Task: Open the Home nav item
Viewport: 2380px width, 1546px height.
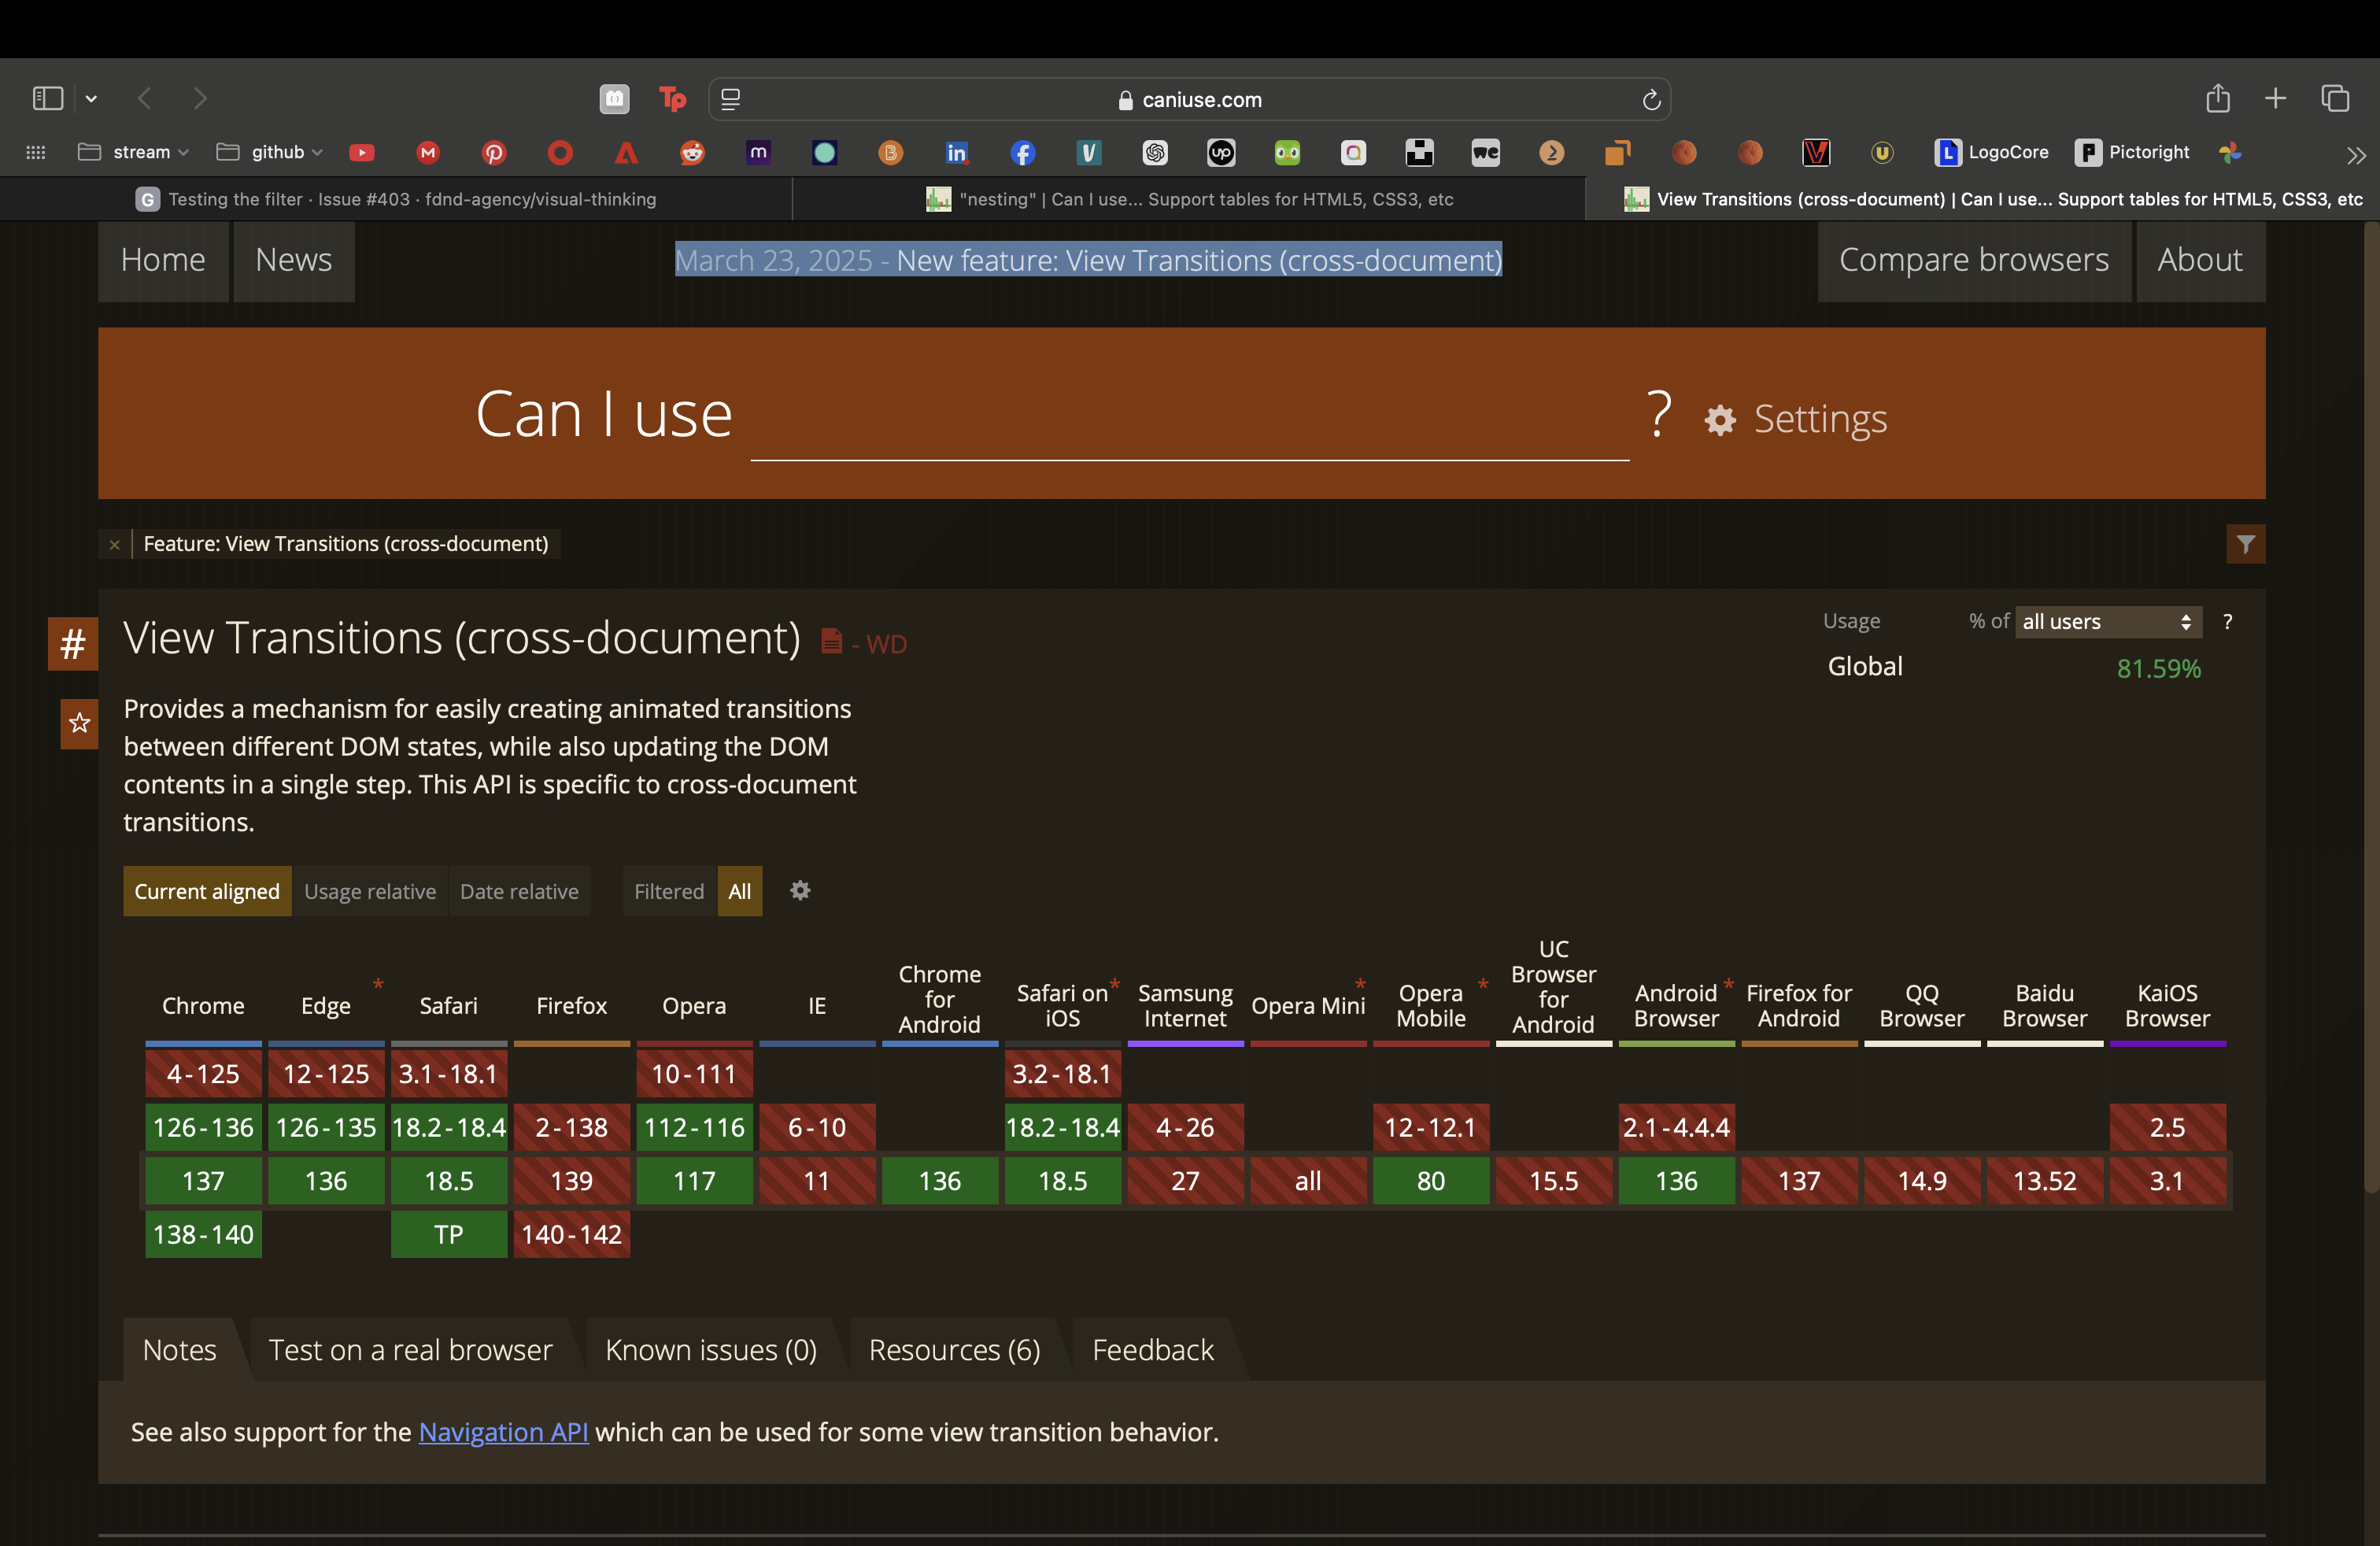Action: click(163, 260)
